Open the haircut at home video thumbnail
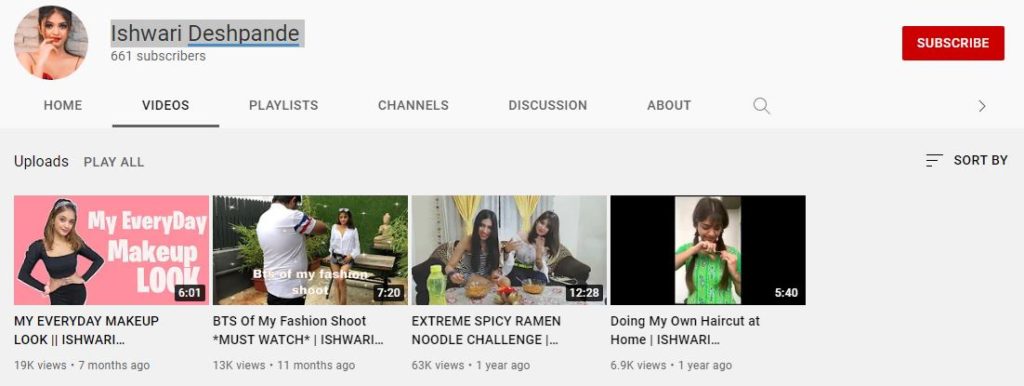 (x=708, y=250)
